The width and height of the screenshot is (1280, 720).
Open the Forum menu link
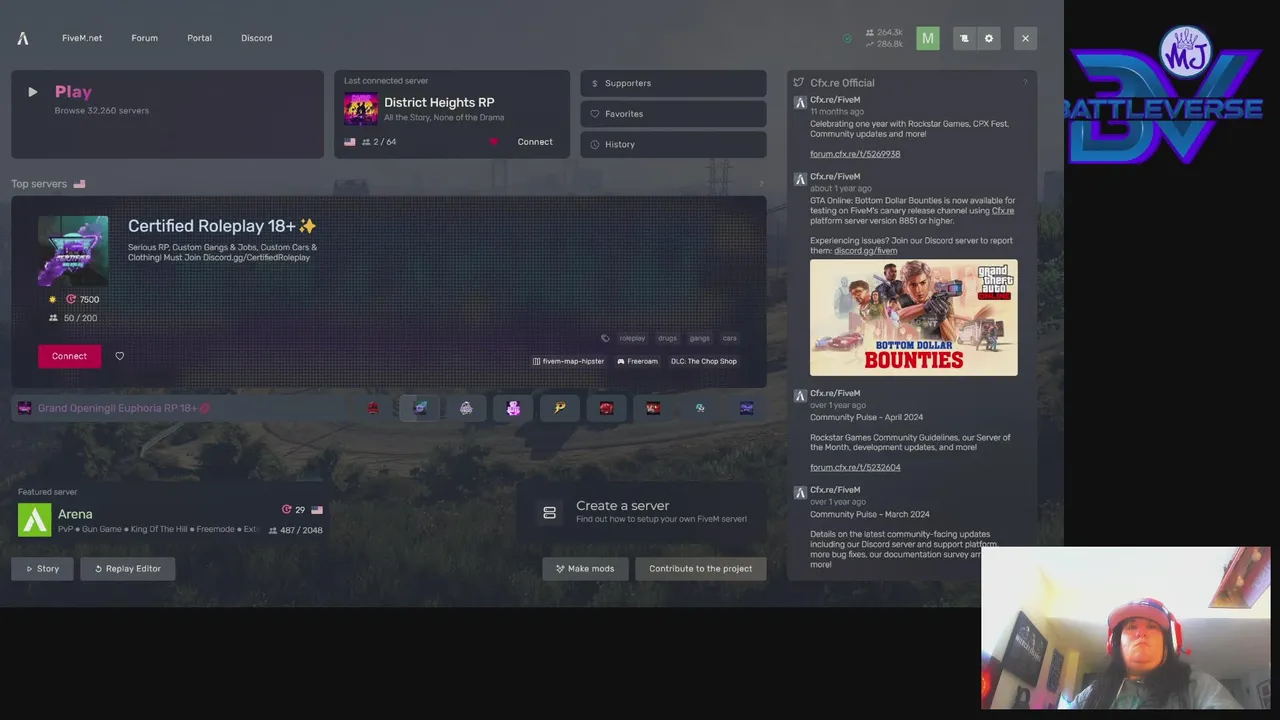pyautogui.click(x=144, y=38)
